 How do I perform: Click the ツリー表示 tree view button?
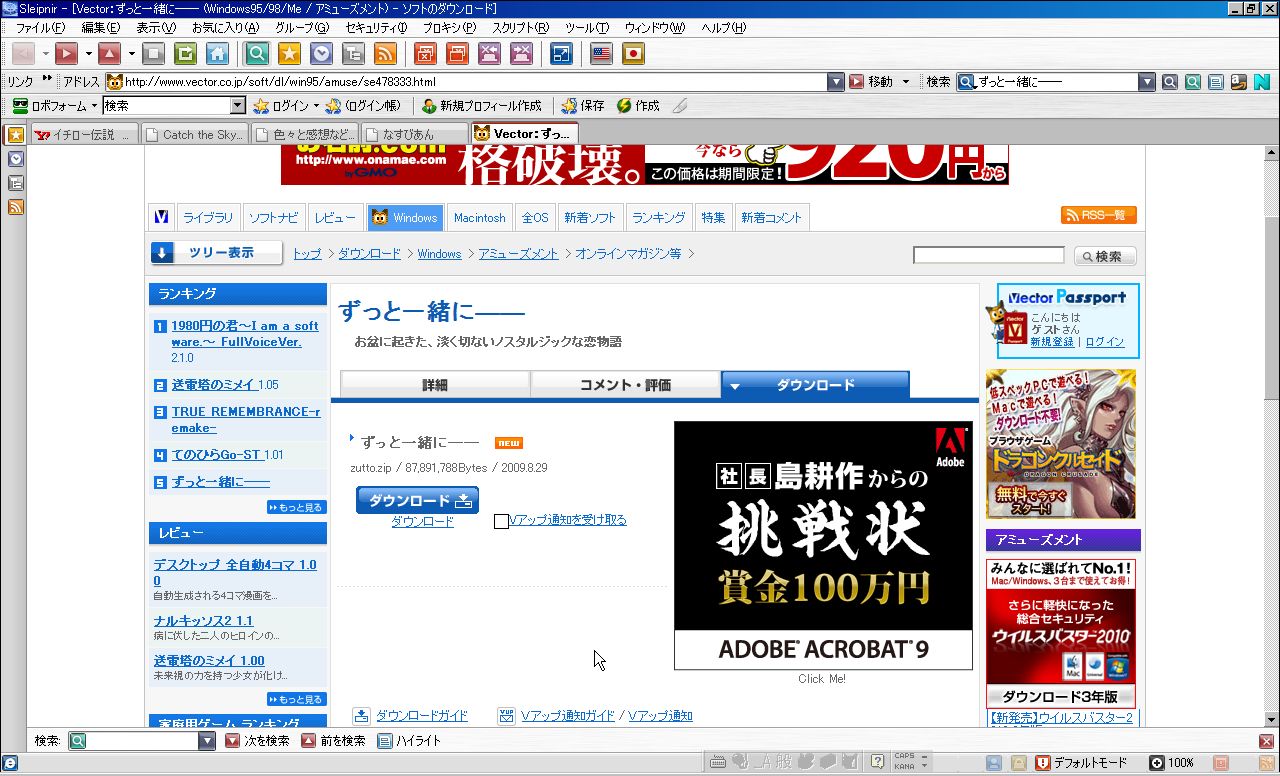(217, 253)
